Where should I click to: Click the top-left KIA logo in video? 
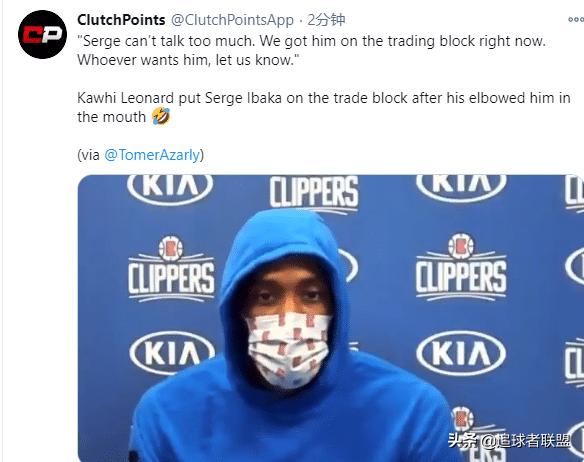[x=170, y=187]
